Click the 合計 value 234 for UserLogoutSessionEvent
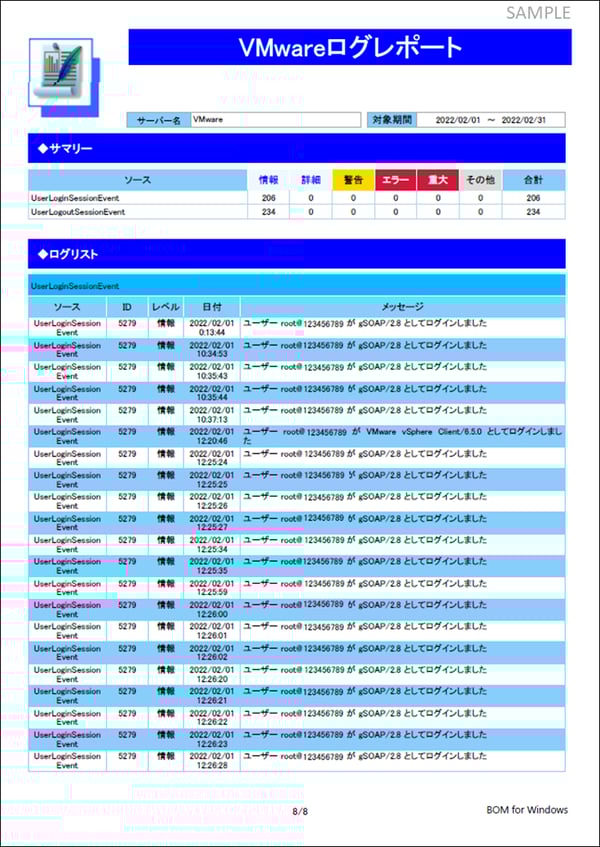 (534, 212)
